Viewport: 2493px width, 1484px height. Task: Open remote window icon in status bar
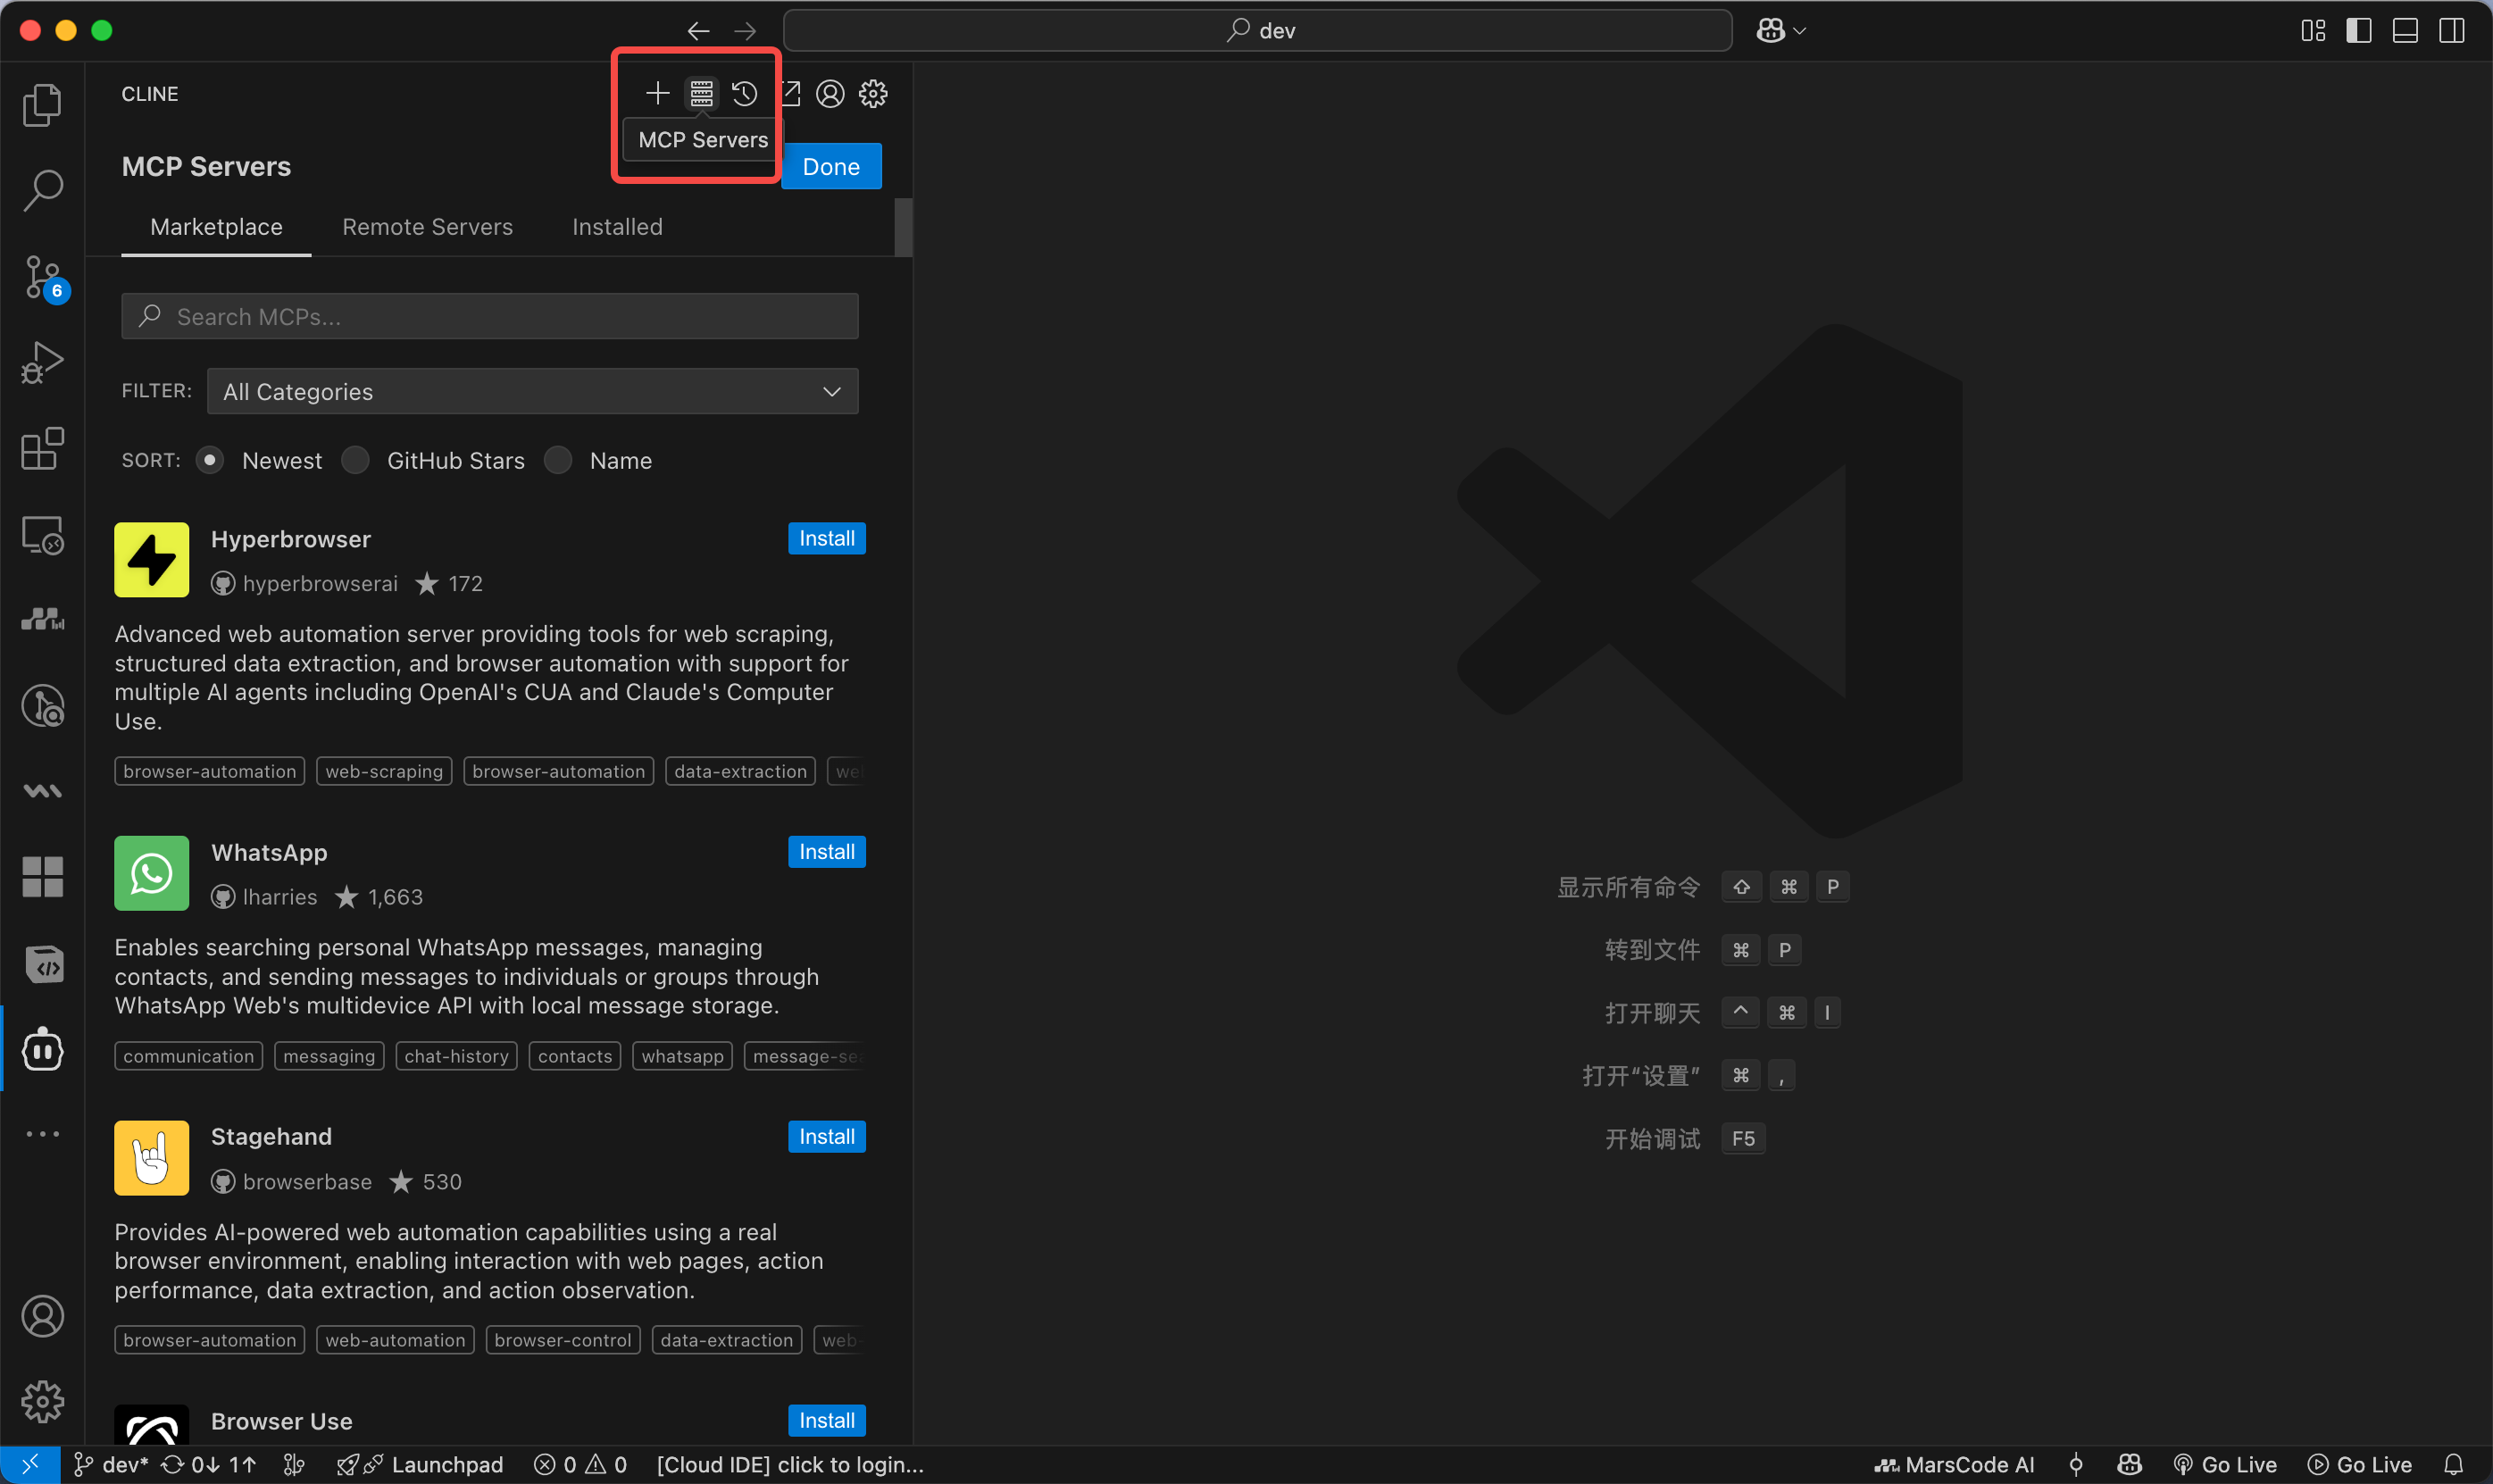click(30, 1465)
